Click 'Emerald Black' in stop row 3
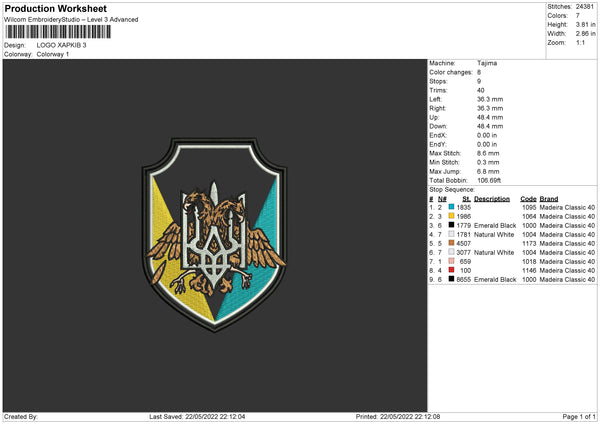Screen dimensions: 600x424 (x=495, y=225)
